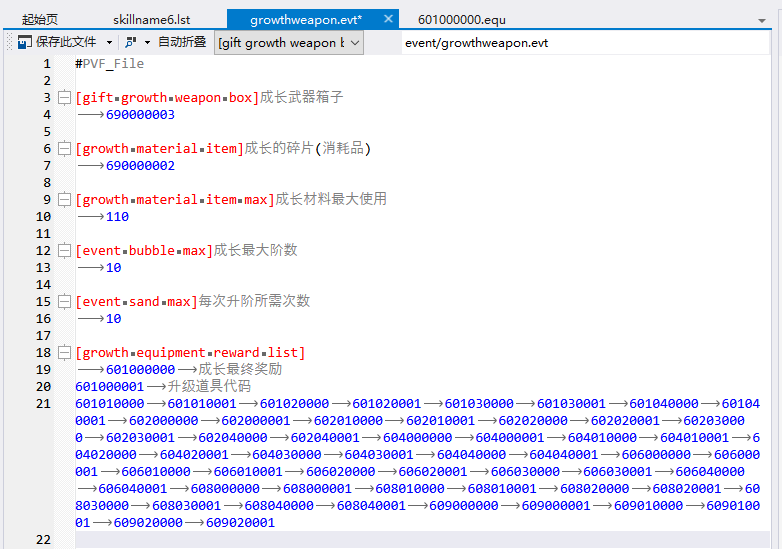Open the 保存此文件 dropdown arrow

(106, 42)
